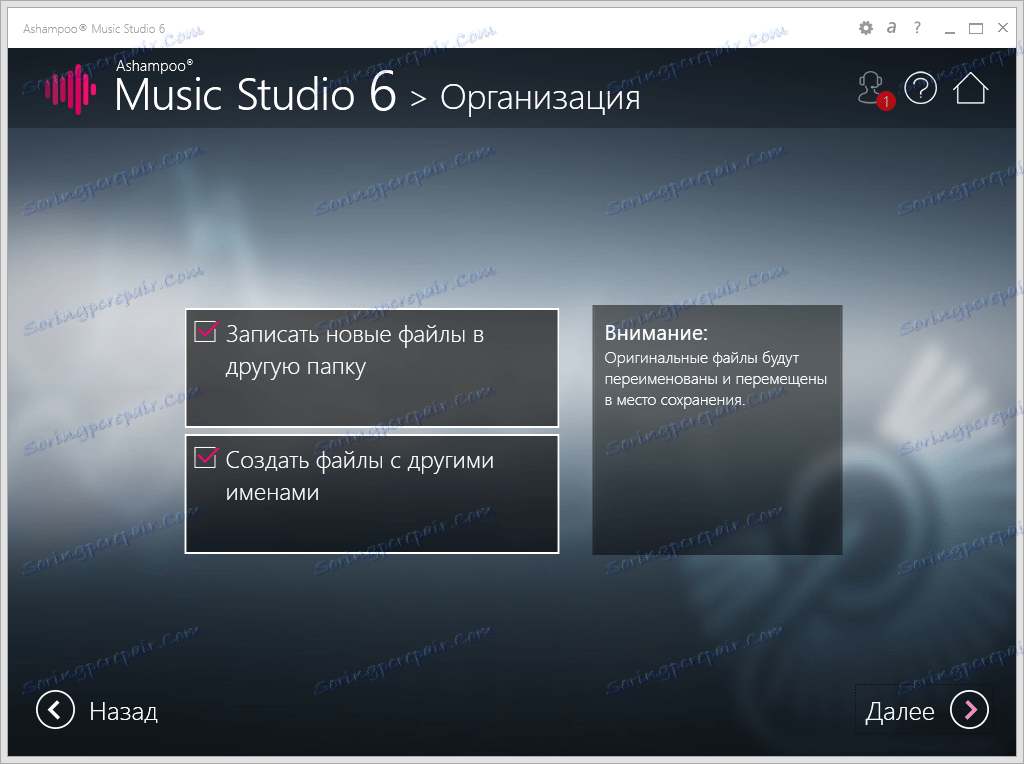Uncheck 'Записать новые файлы в другую папку'

coord(206,332)
